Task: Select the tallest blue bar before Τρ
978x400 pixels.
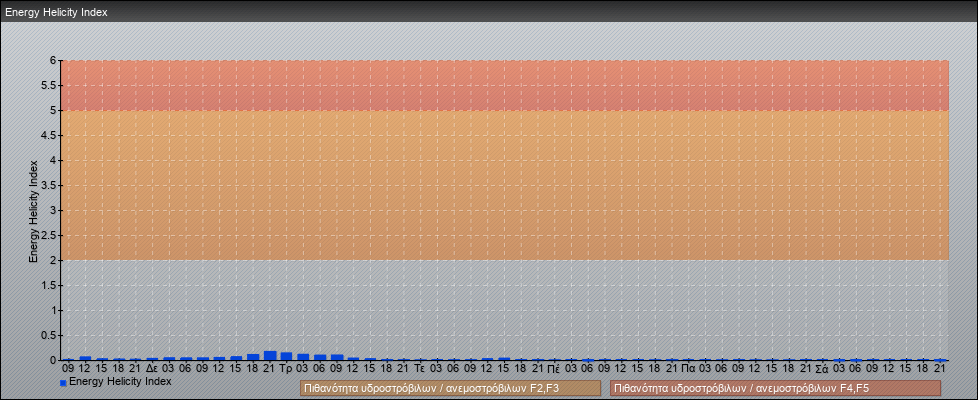Action: [x=270, y=355]
